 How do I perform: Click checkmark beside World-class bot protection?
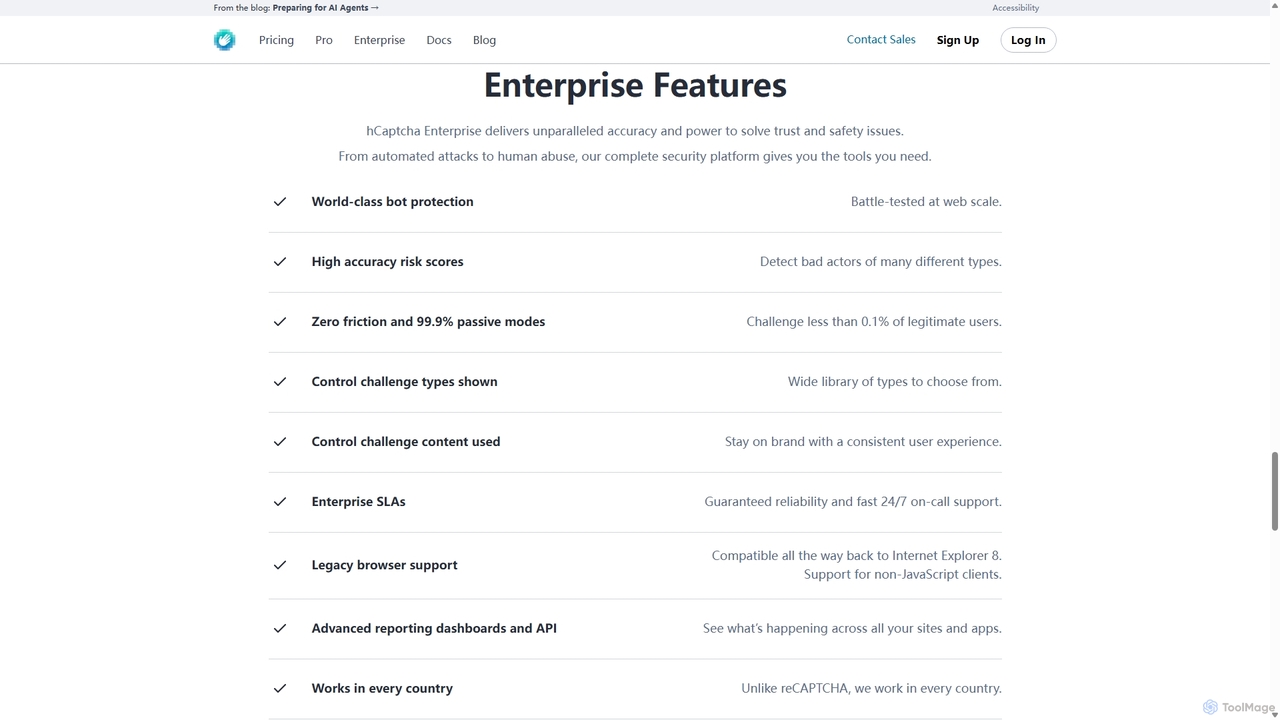pyautogui.click(x=280, y=202)
